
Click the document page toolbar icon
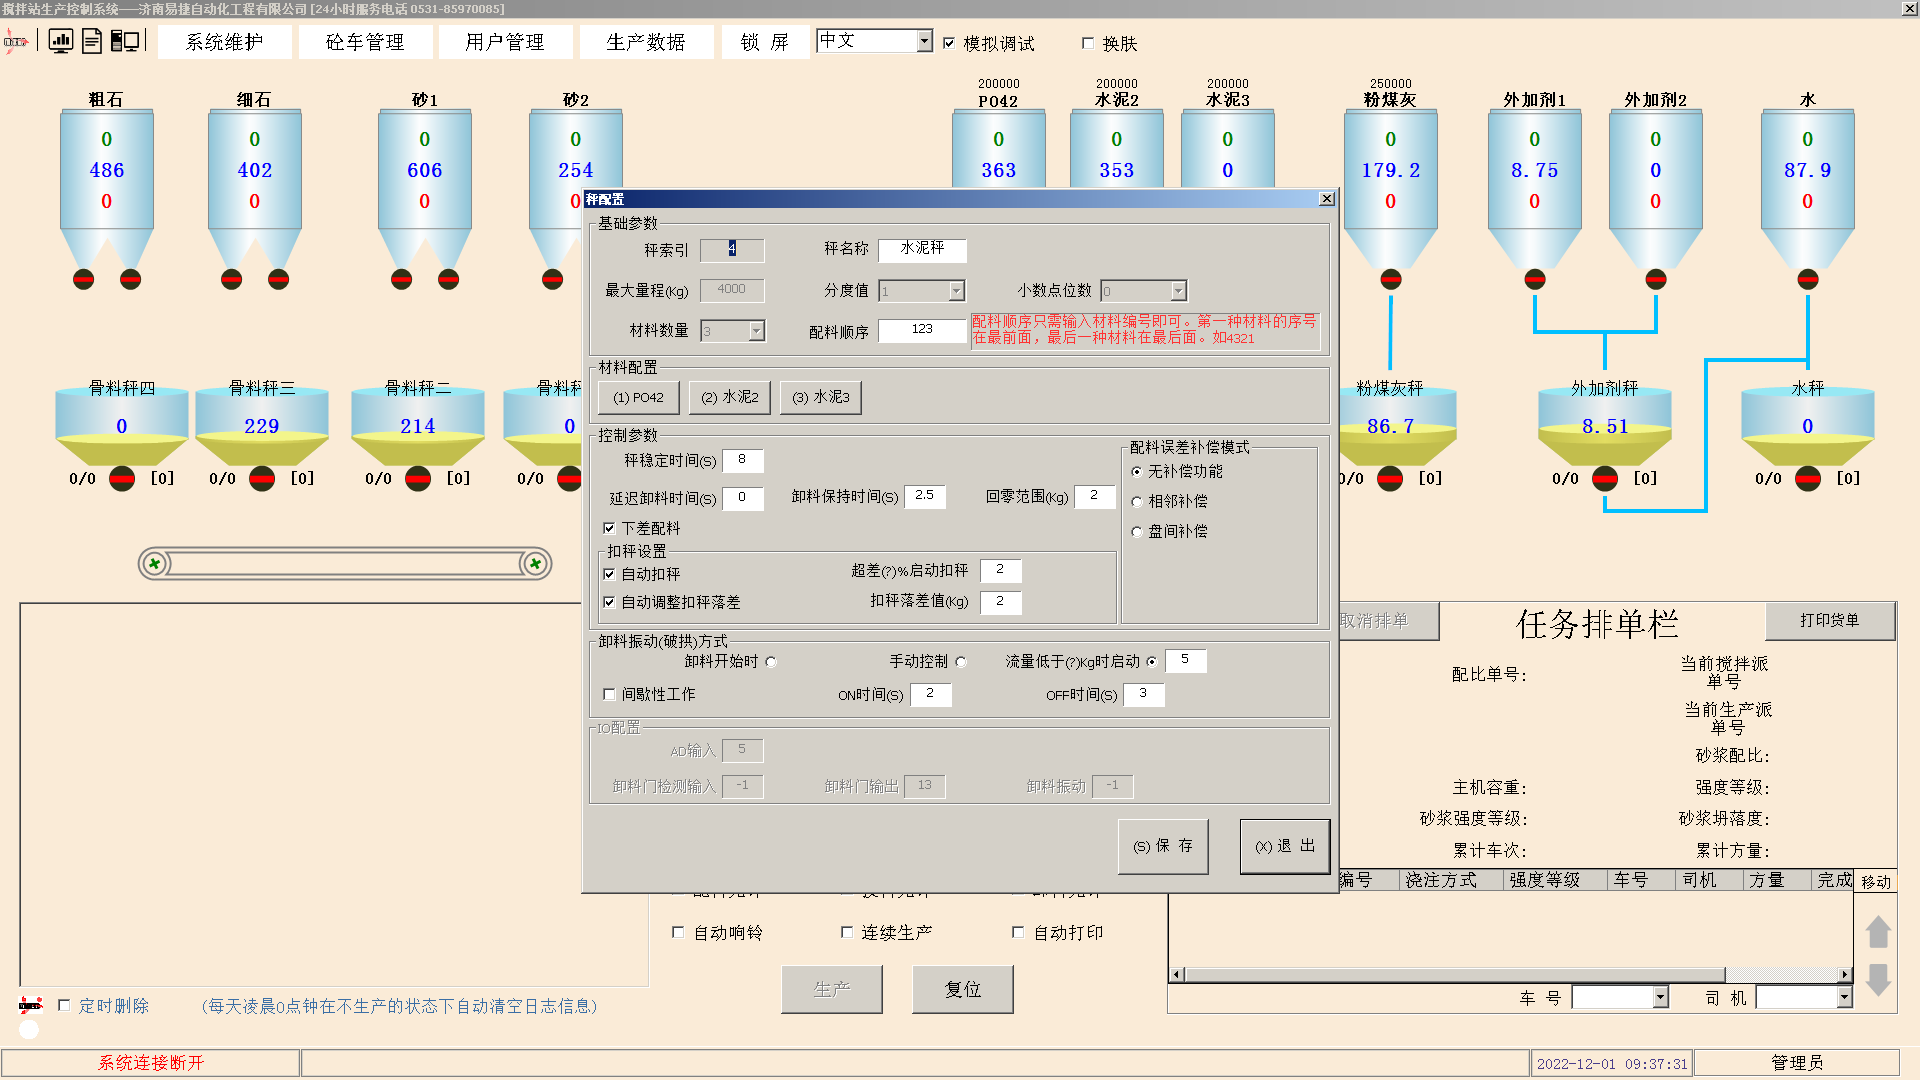(x=92, y=41)
